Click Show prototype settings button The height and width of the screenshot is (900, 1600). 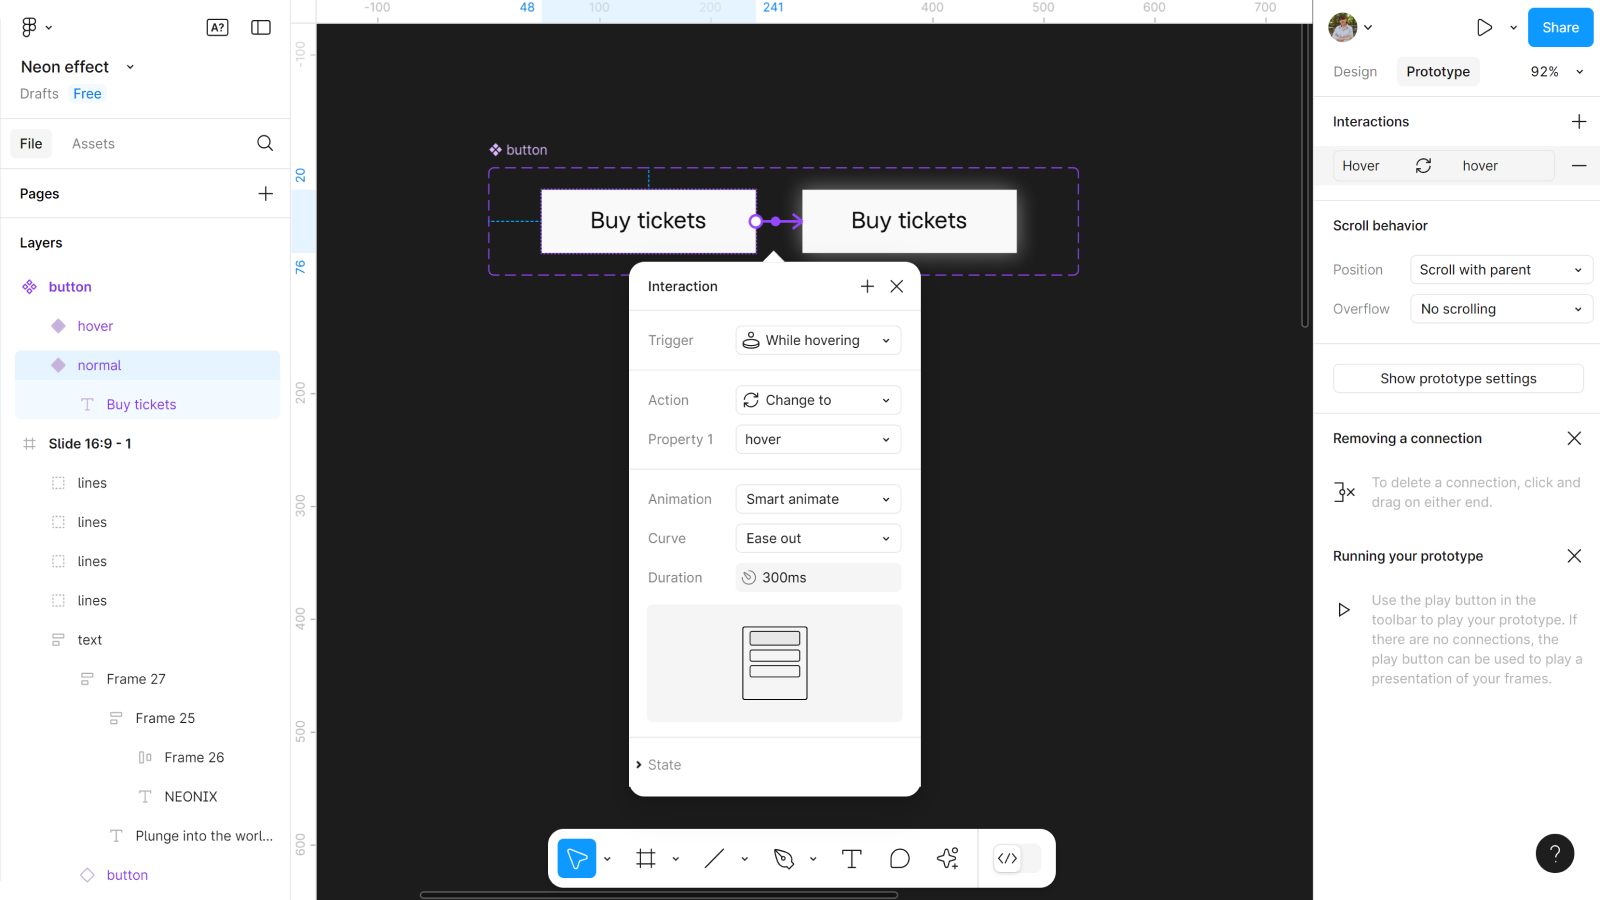(x=1458, y=379)
